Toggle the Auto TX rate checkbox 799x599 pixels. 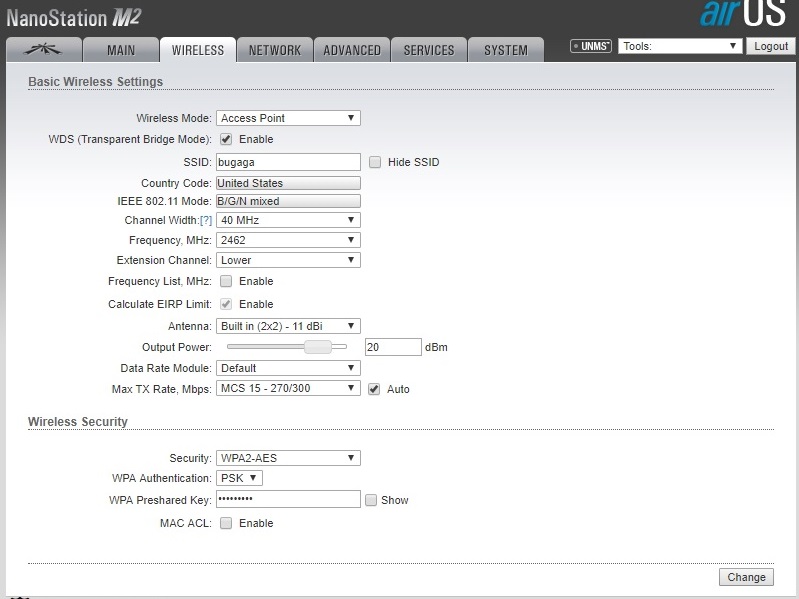coord(374,389)
